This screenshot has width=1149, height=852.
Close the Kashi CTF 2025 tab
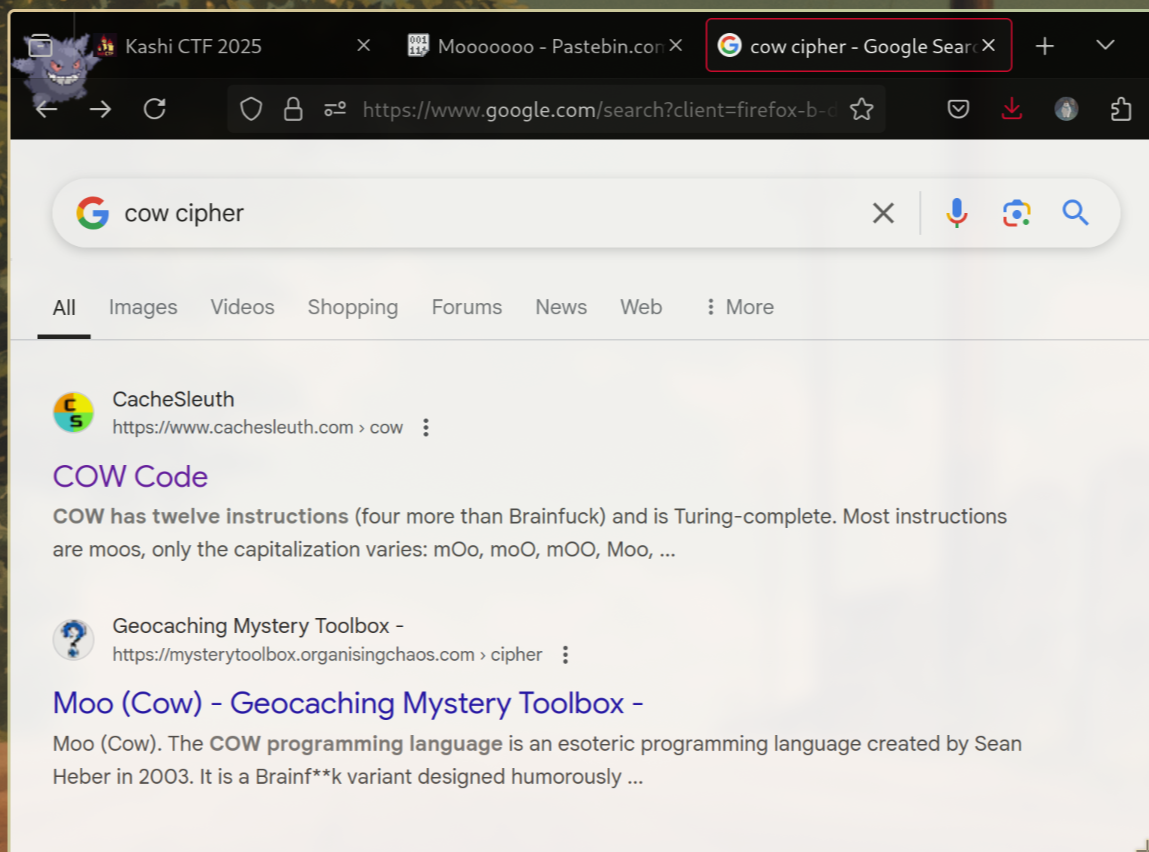pyautogui.click(x=363, y=45)
